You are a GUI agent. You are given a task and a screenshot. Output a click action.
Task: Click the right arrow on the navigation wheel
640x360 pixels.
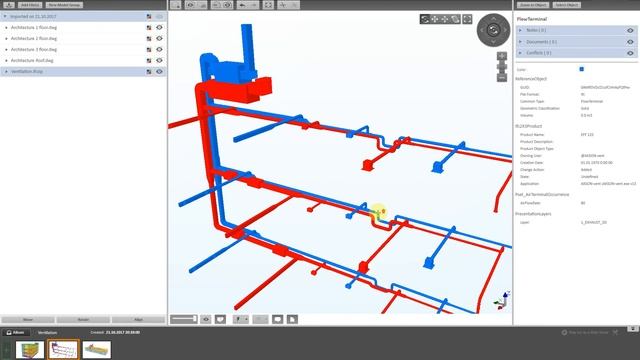[x=505, y=30]
